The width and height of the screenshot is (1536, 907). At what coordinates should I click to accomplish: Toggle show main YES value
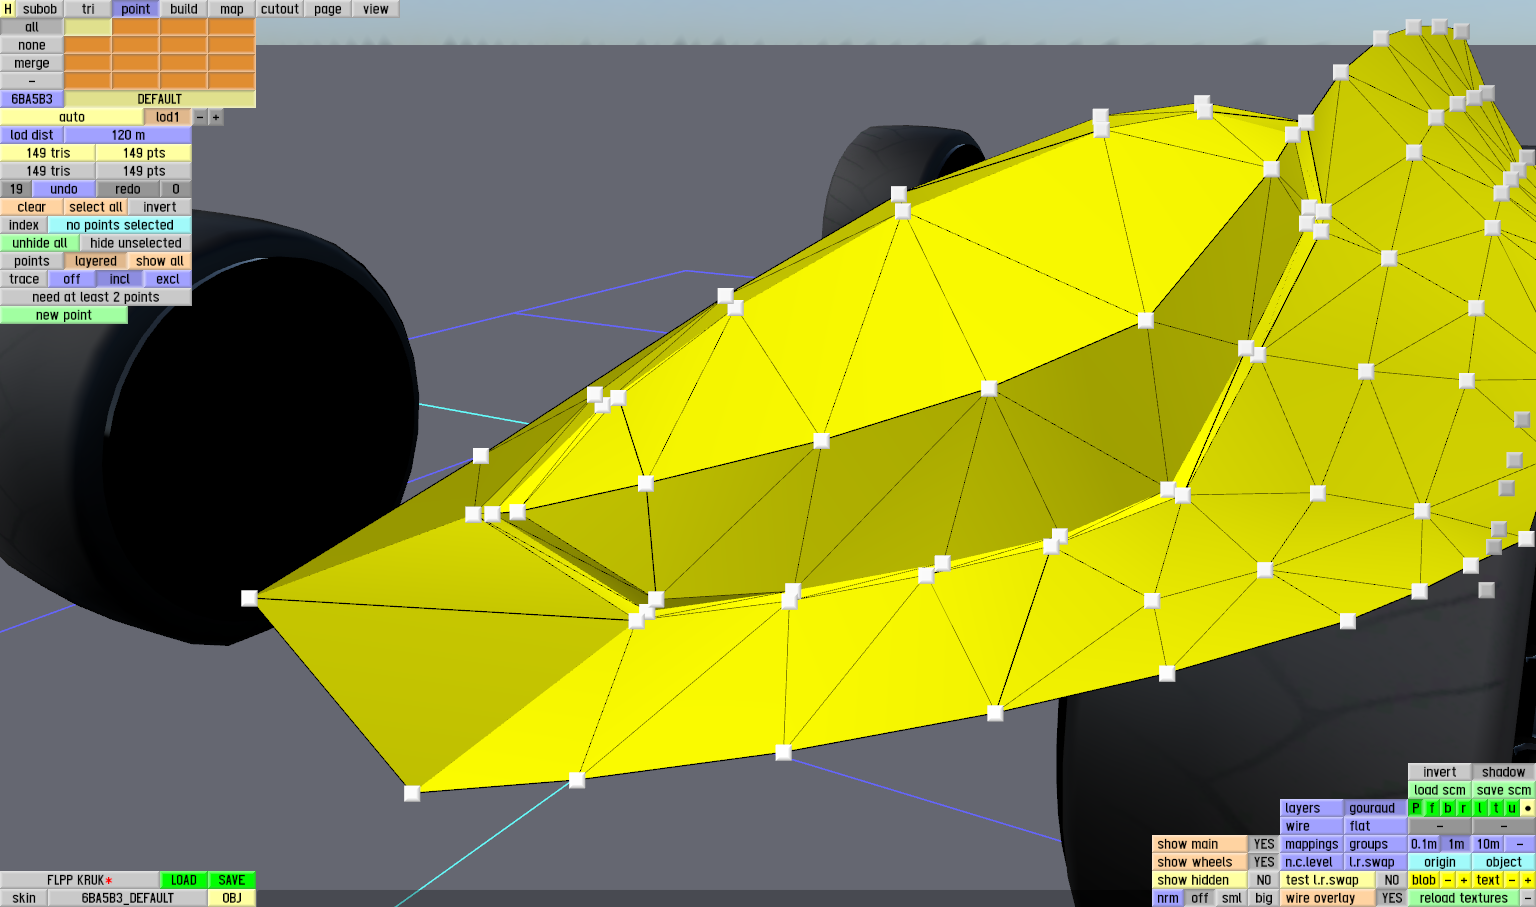pyautogui.click(x=1264, y=844)
